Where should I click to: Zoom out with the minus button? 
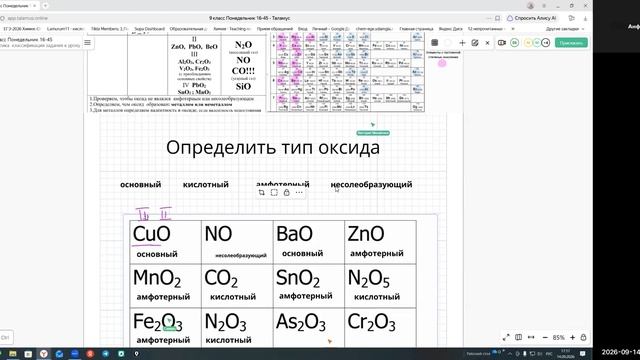pyautogui.click(x=545, y=338)
